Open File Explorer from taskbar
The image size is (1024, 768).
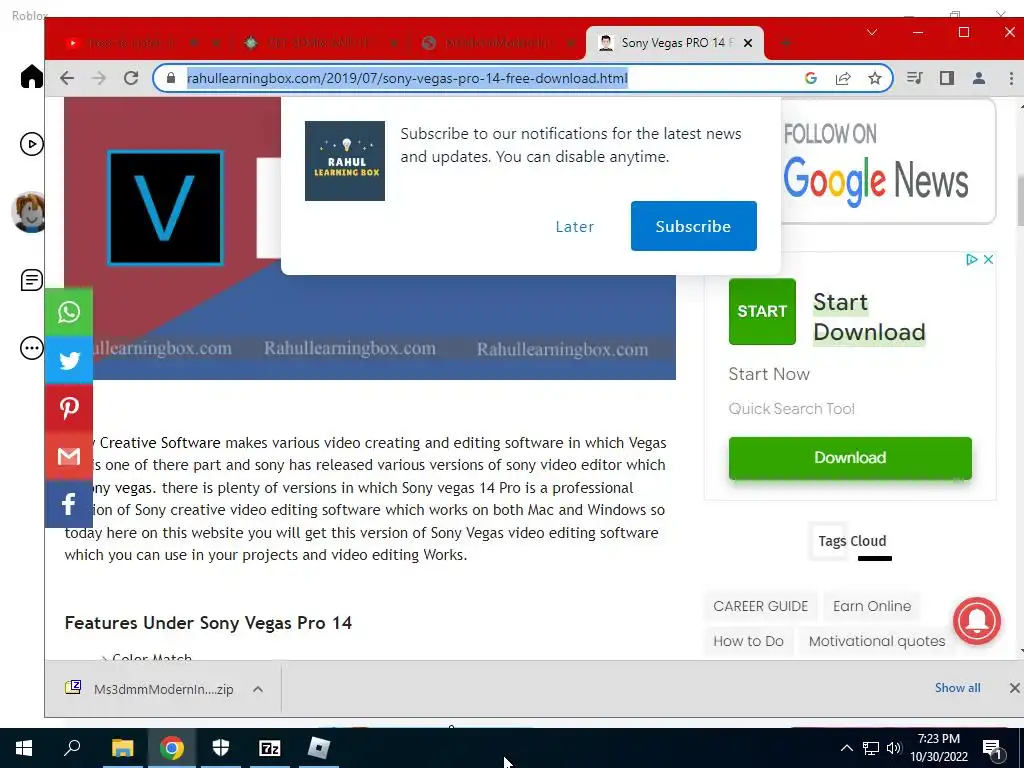click(122, 748)
